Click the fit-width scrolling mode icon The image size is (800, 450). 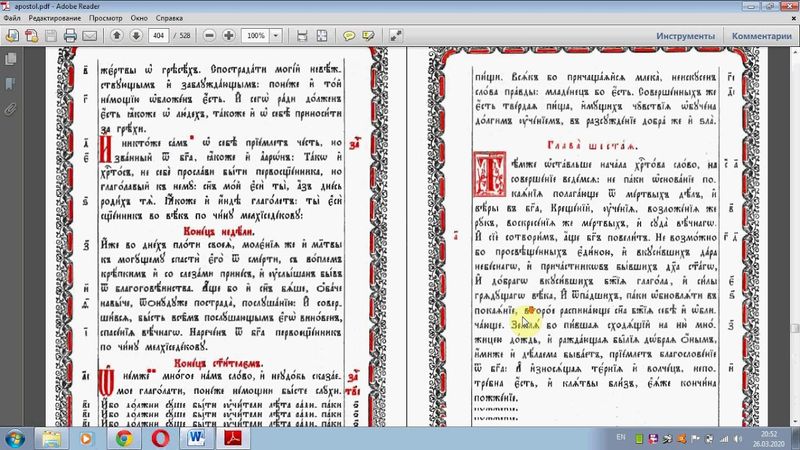point(301,36)
